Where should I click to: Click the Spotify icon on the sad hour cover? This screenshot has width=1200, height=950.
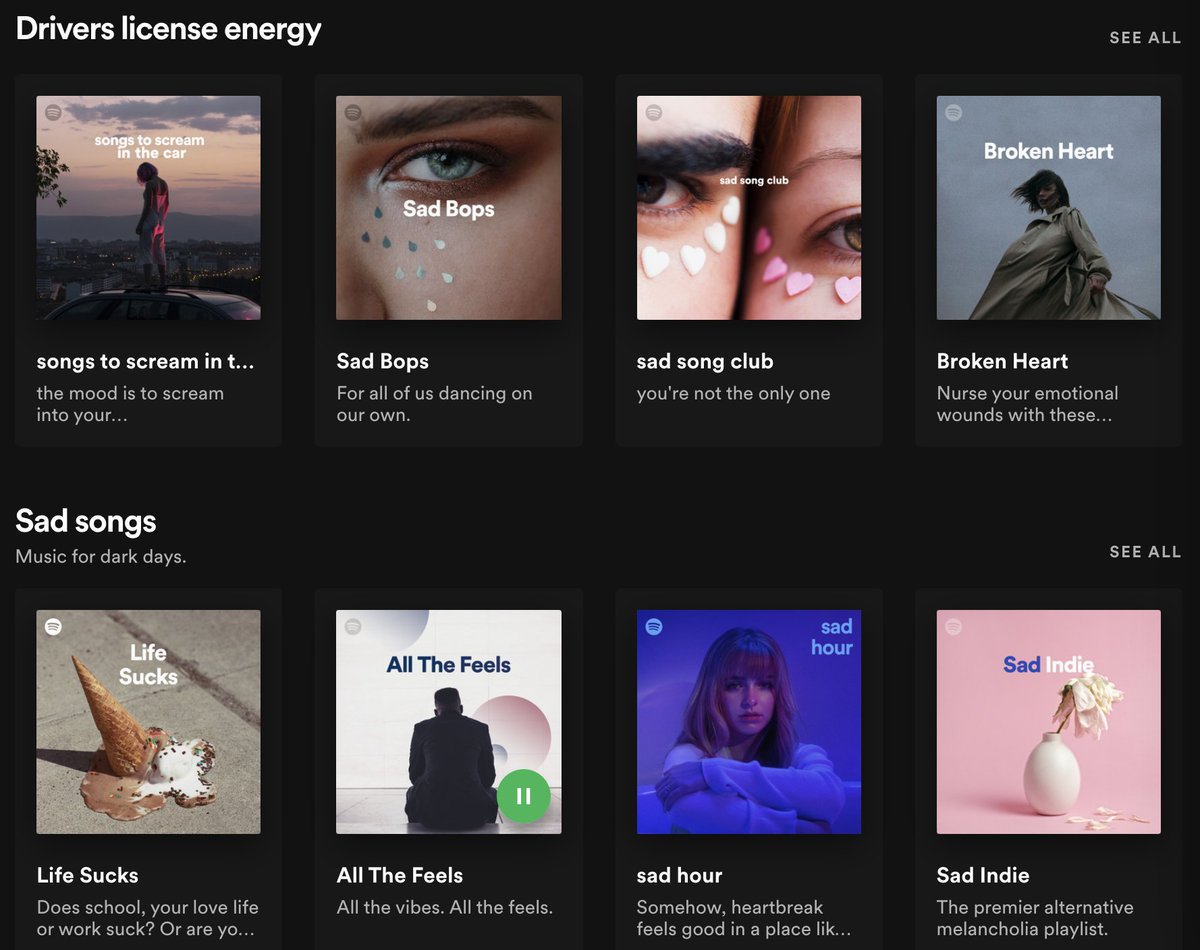652,627
